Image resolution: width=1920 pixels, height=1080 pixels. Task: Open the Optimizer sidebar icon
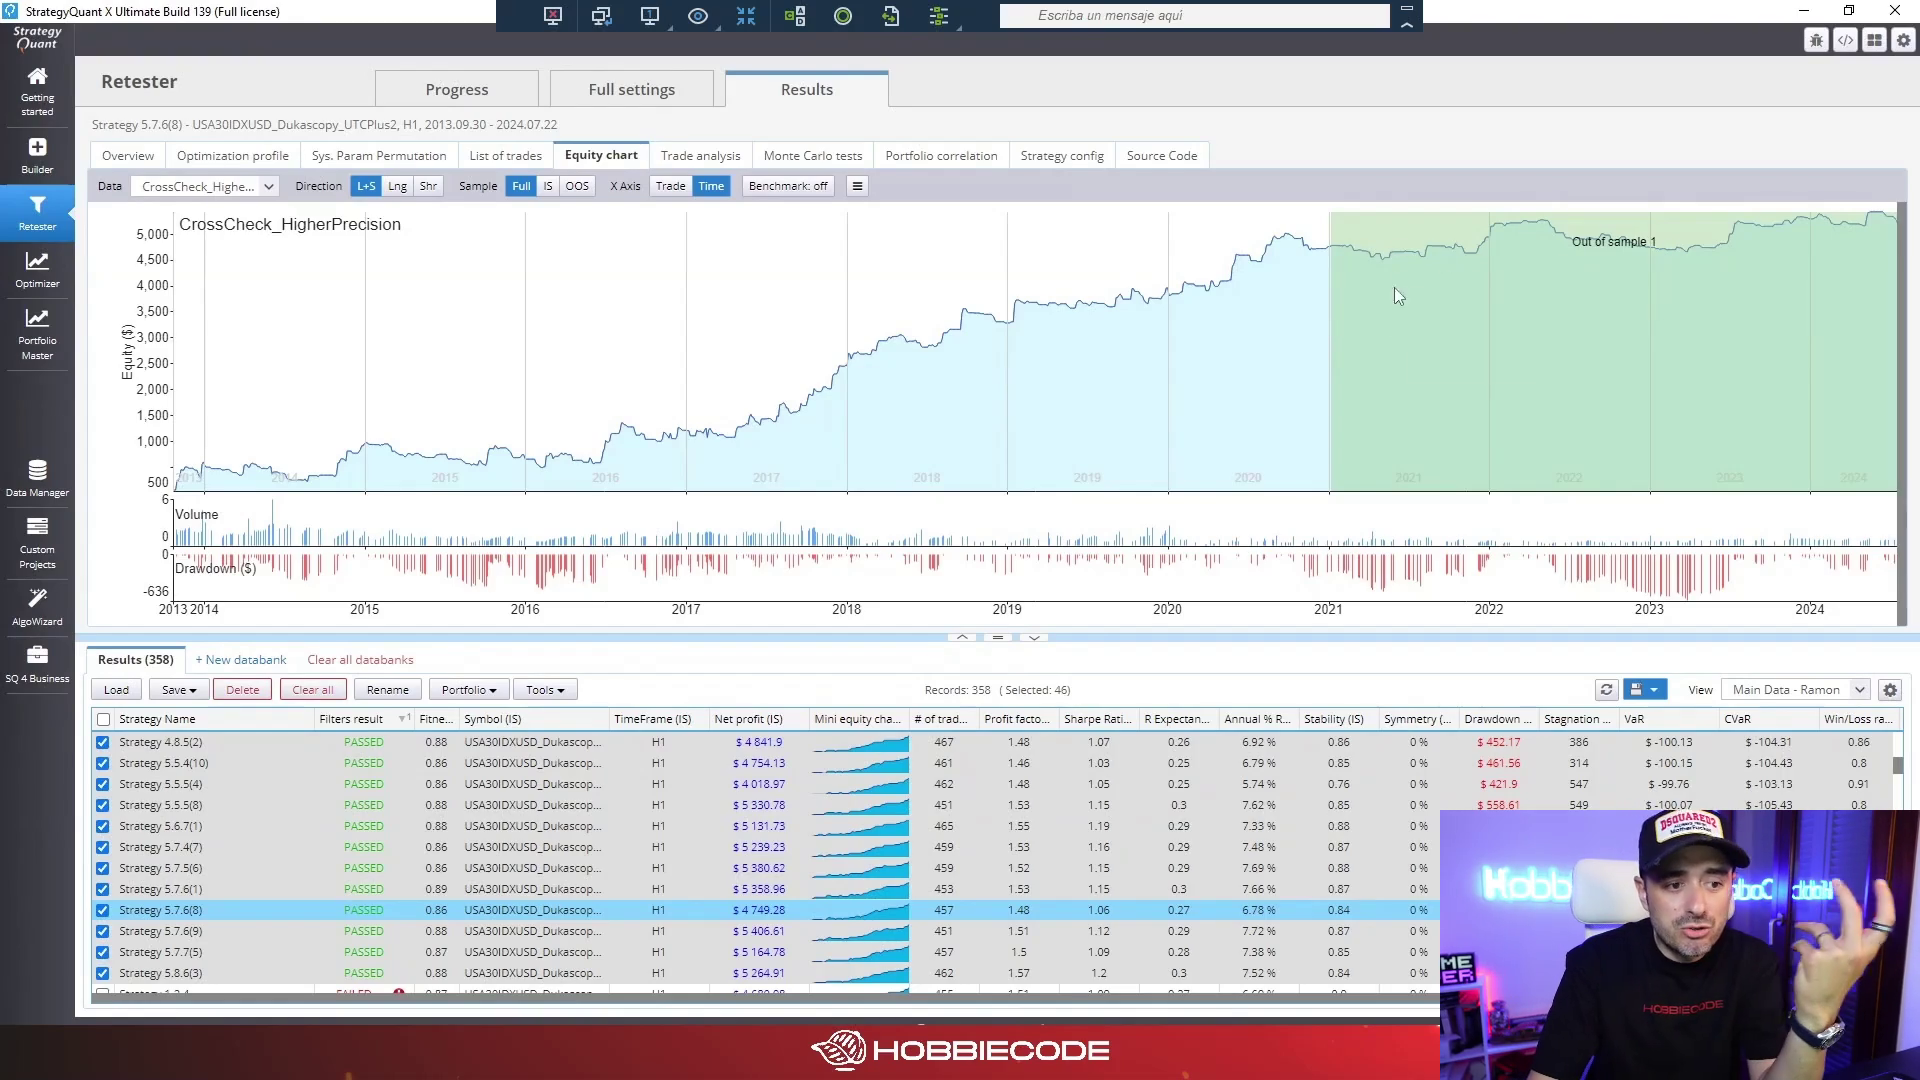37,270
